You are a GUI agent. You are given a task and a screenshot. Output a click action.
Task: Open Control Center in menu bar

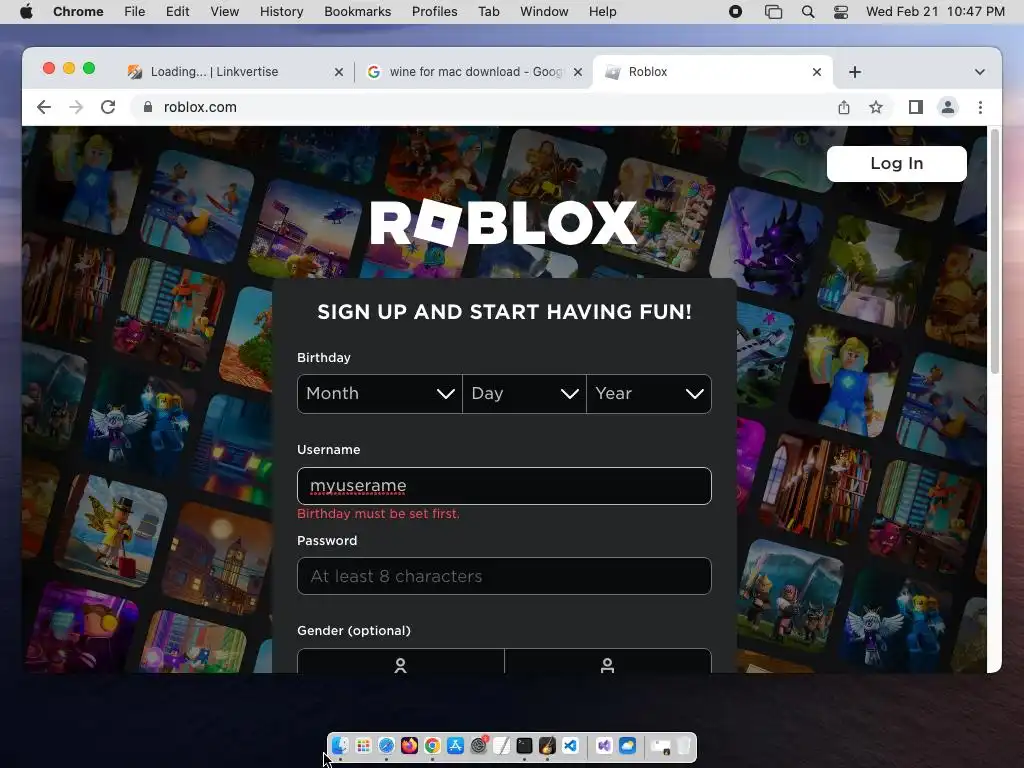tap(841, 12)
